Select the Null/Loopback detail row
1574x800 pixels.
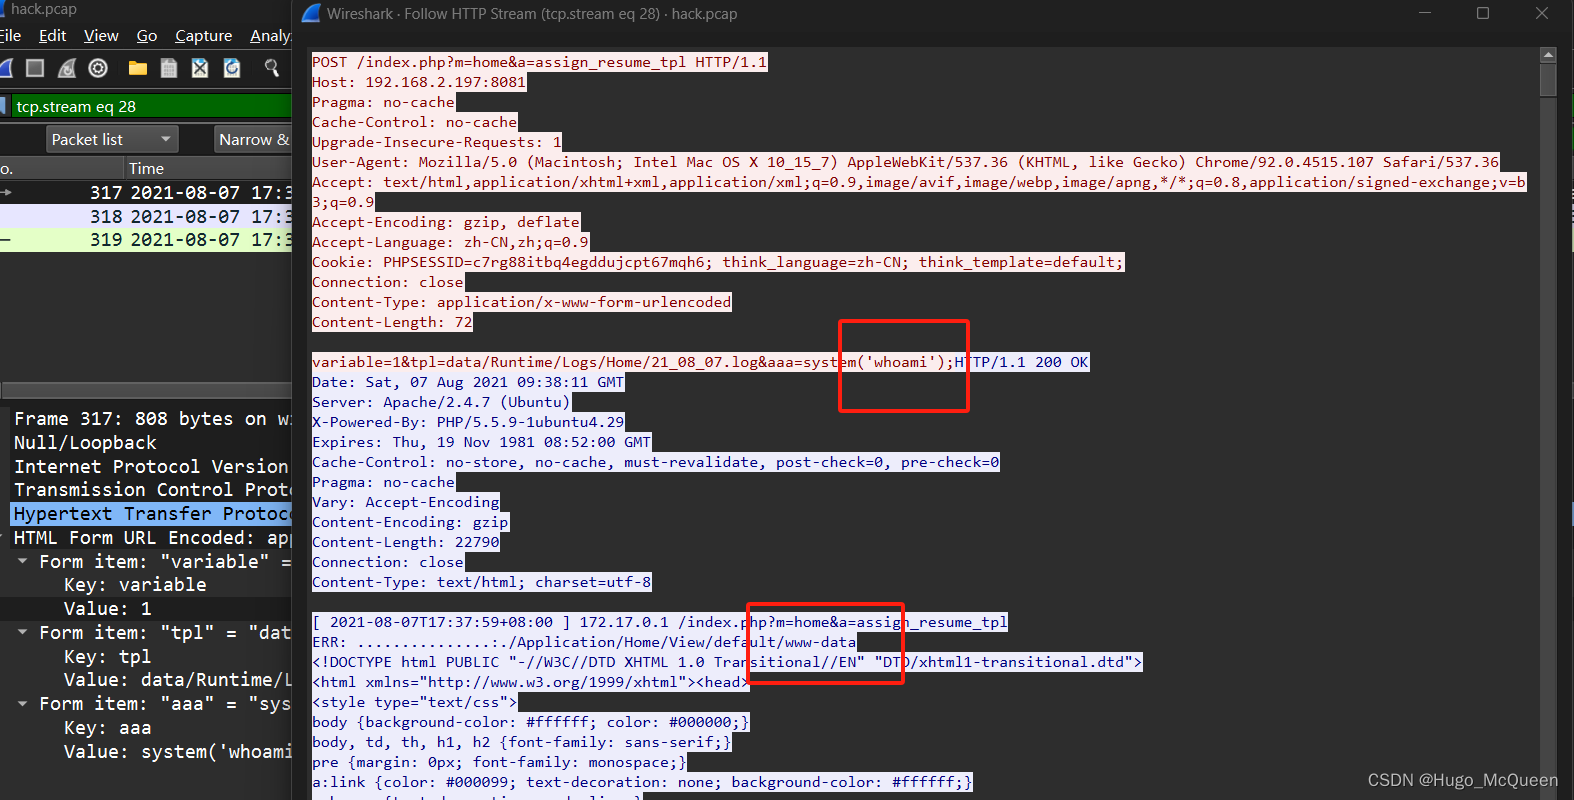pos(150,443)
